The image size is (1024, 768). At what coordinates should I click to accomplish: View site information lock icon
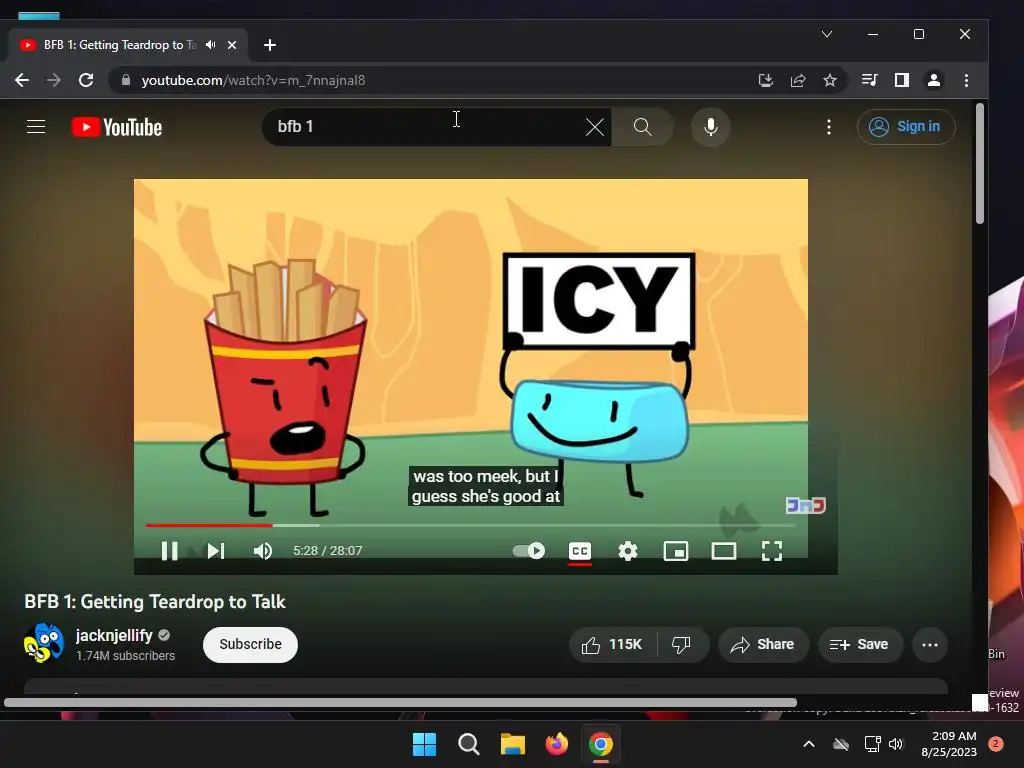click(x=127, y=80)
